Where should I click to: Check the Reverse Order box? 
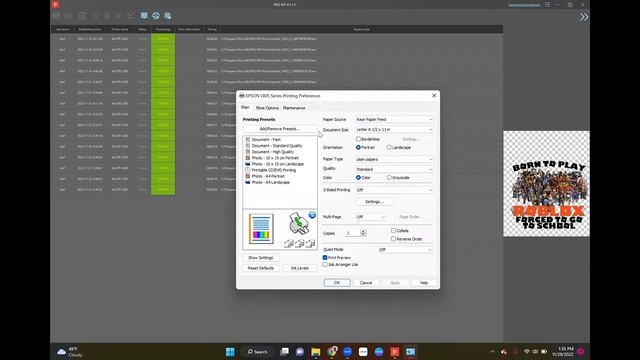pyautogui.click(x=393, y=239)
